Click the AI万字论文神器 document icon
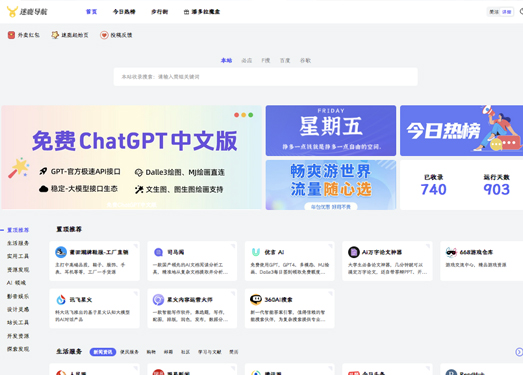This screenshot has width=523, height=375. [x=354, y=252]
